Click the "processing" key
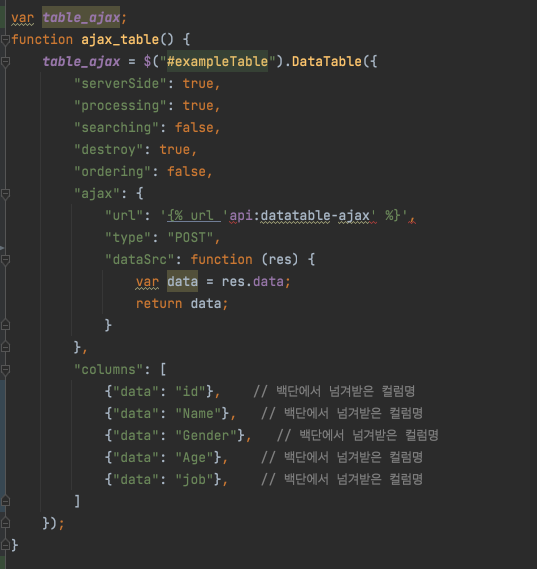The image size is (537, 569). [120, 106]
